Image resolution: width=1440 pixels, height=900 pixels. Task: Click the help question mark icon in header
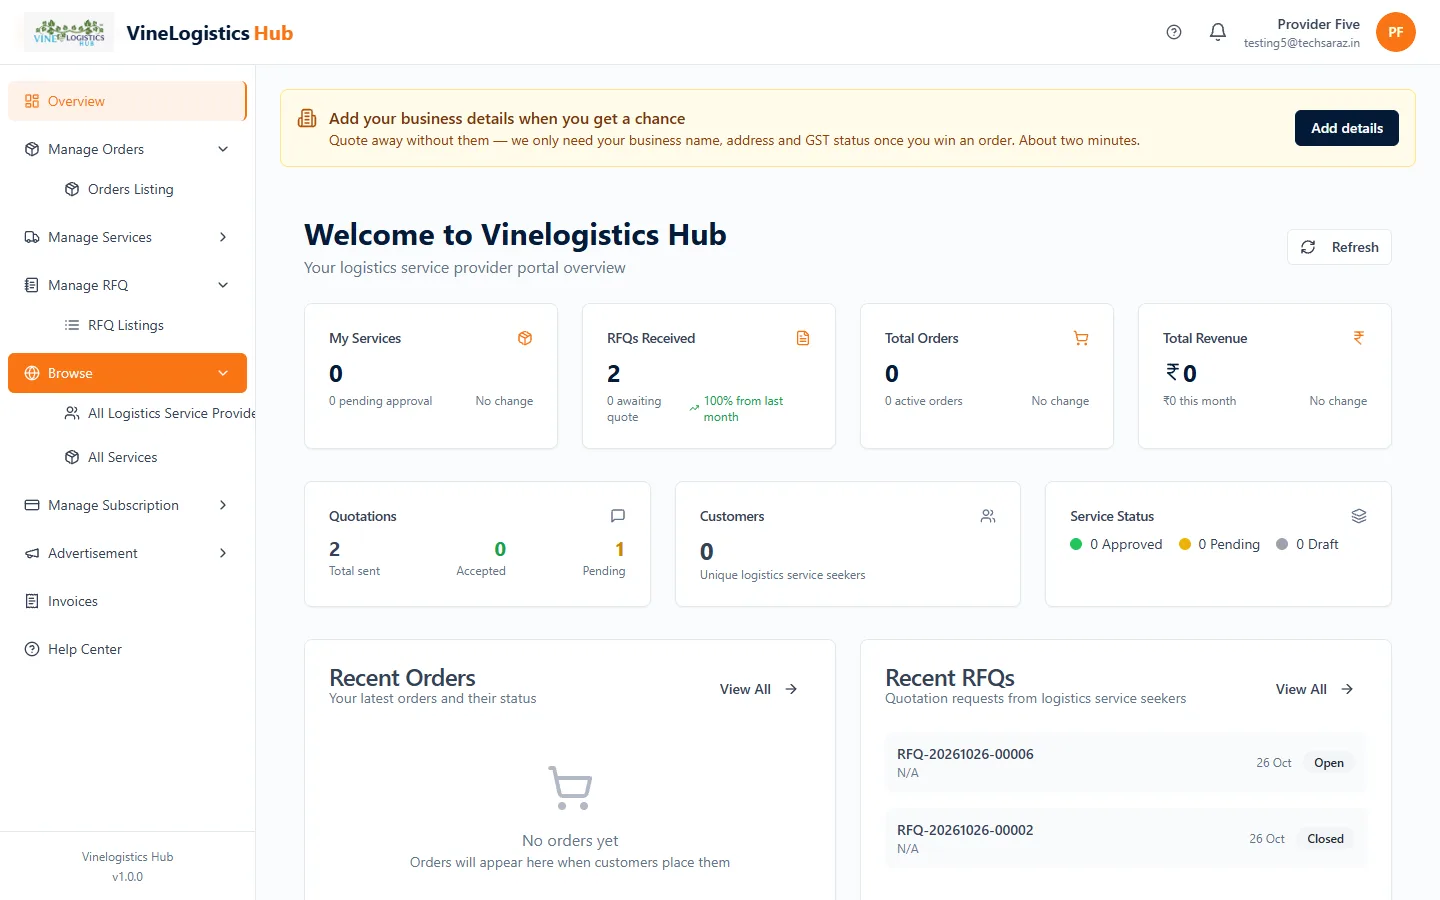click(x=1174, y=32)
